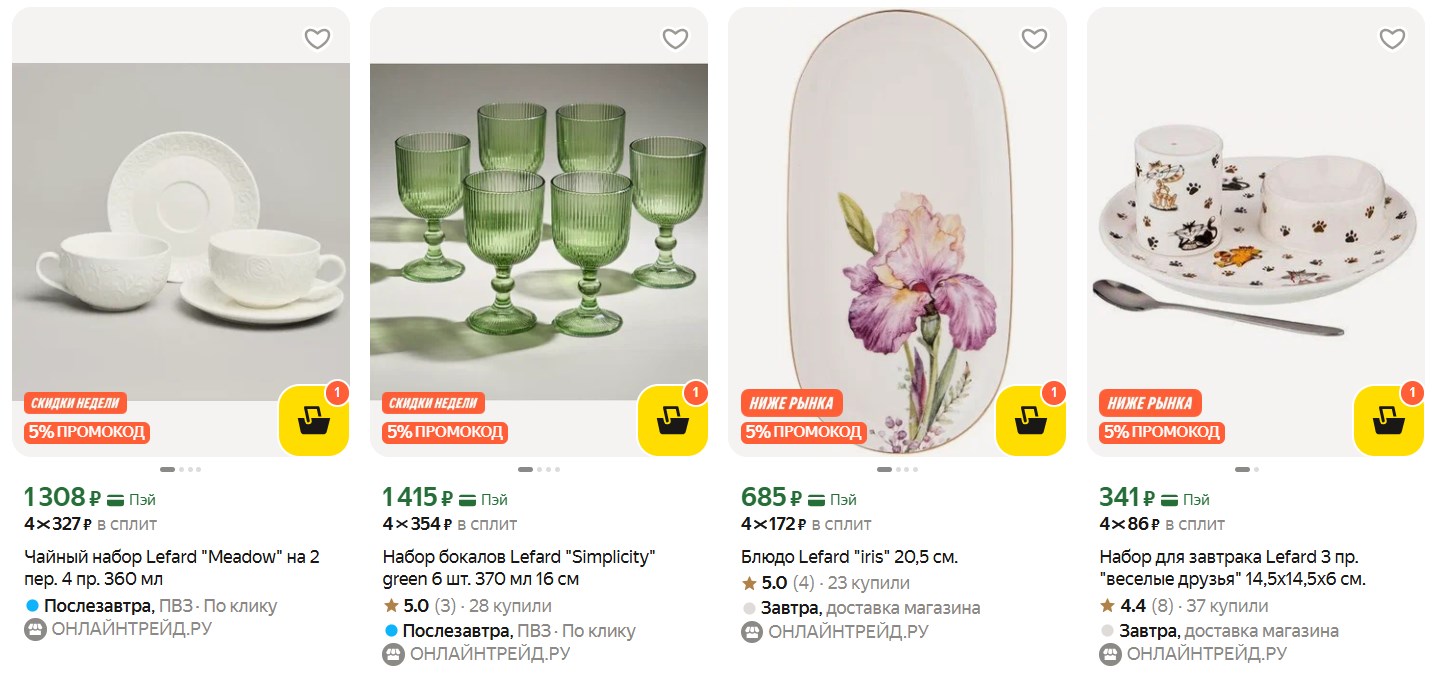The height and width of the screenshot is (676, 1440).
Task: Add Meadow tea set to favorites
Action: click(x=317, y=39)
